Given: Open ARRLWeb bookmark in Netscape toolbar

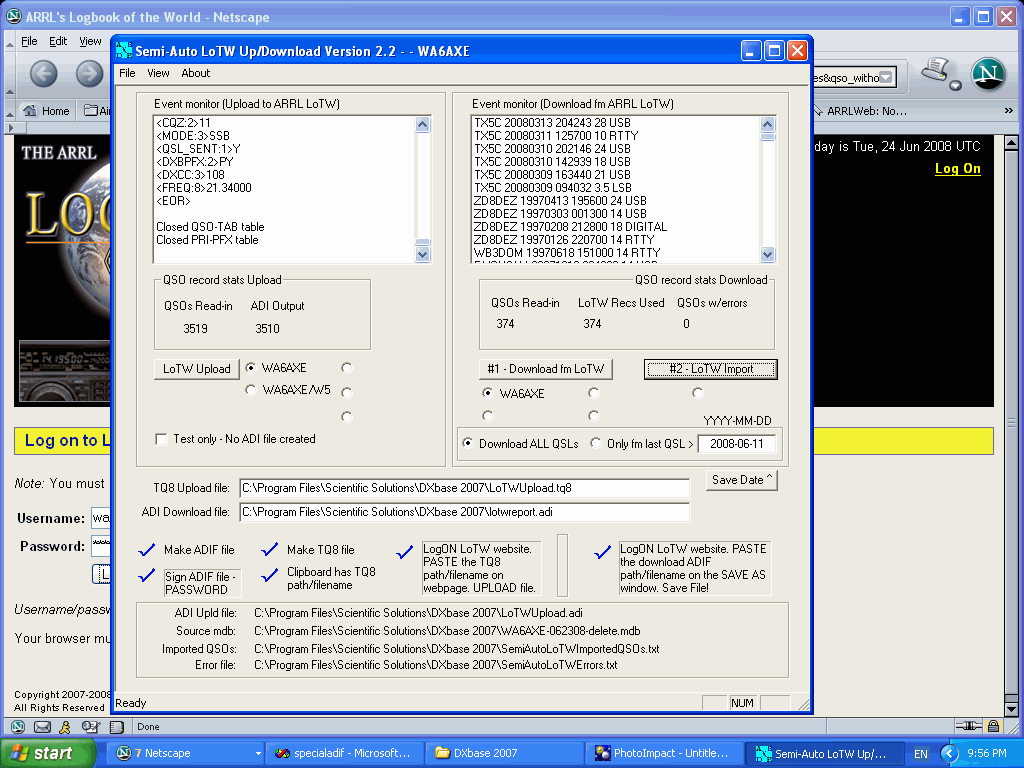Looking at the screenshot, I should (x=861, y=111).
